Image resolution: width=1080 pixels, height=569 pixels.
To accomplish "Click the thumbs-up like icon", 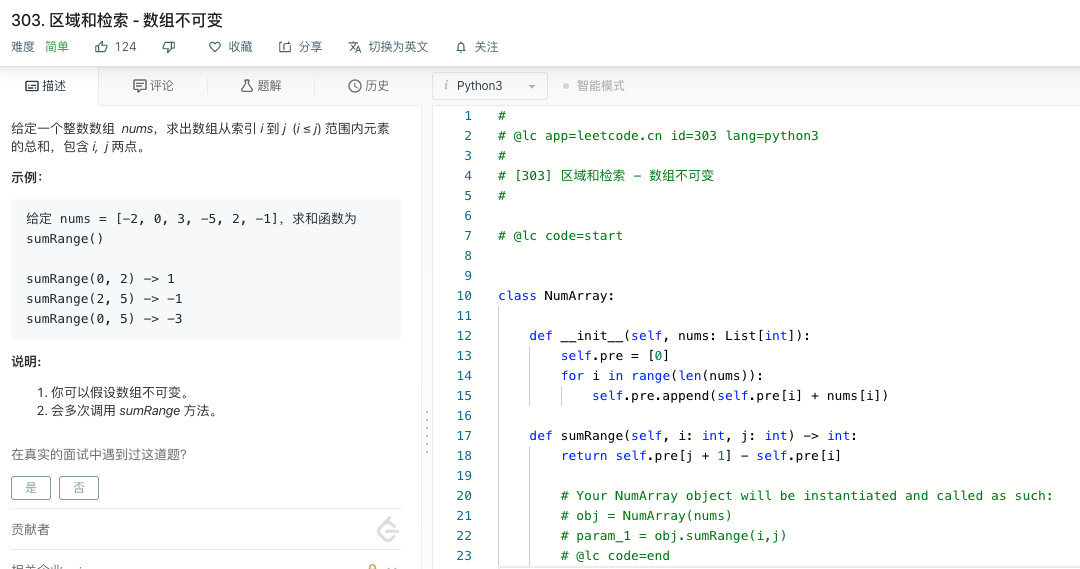I will (x=101, y=47).
